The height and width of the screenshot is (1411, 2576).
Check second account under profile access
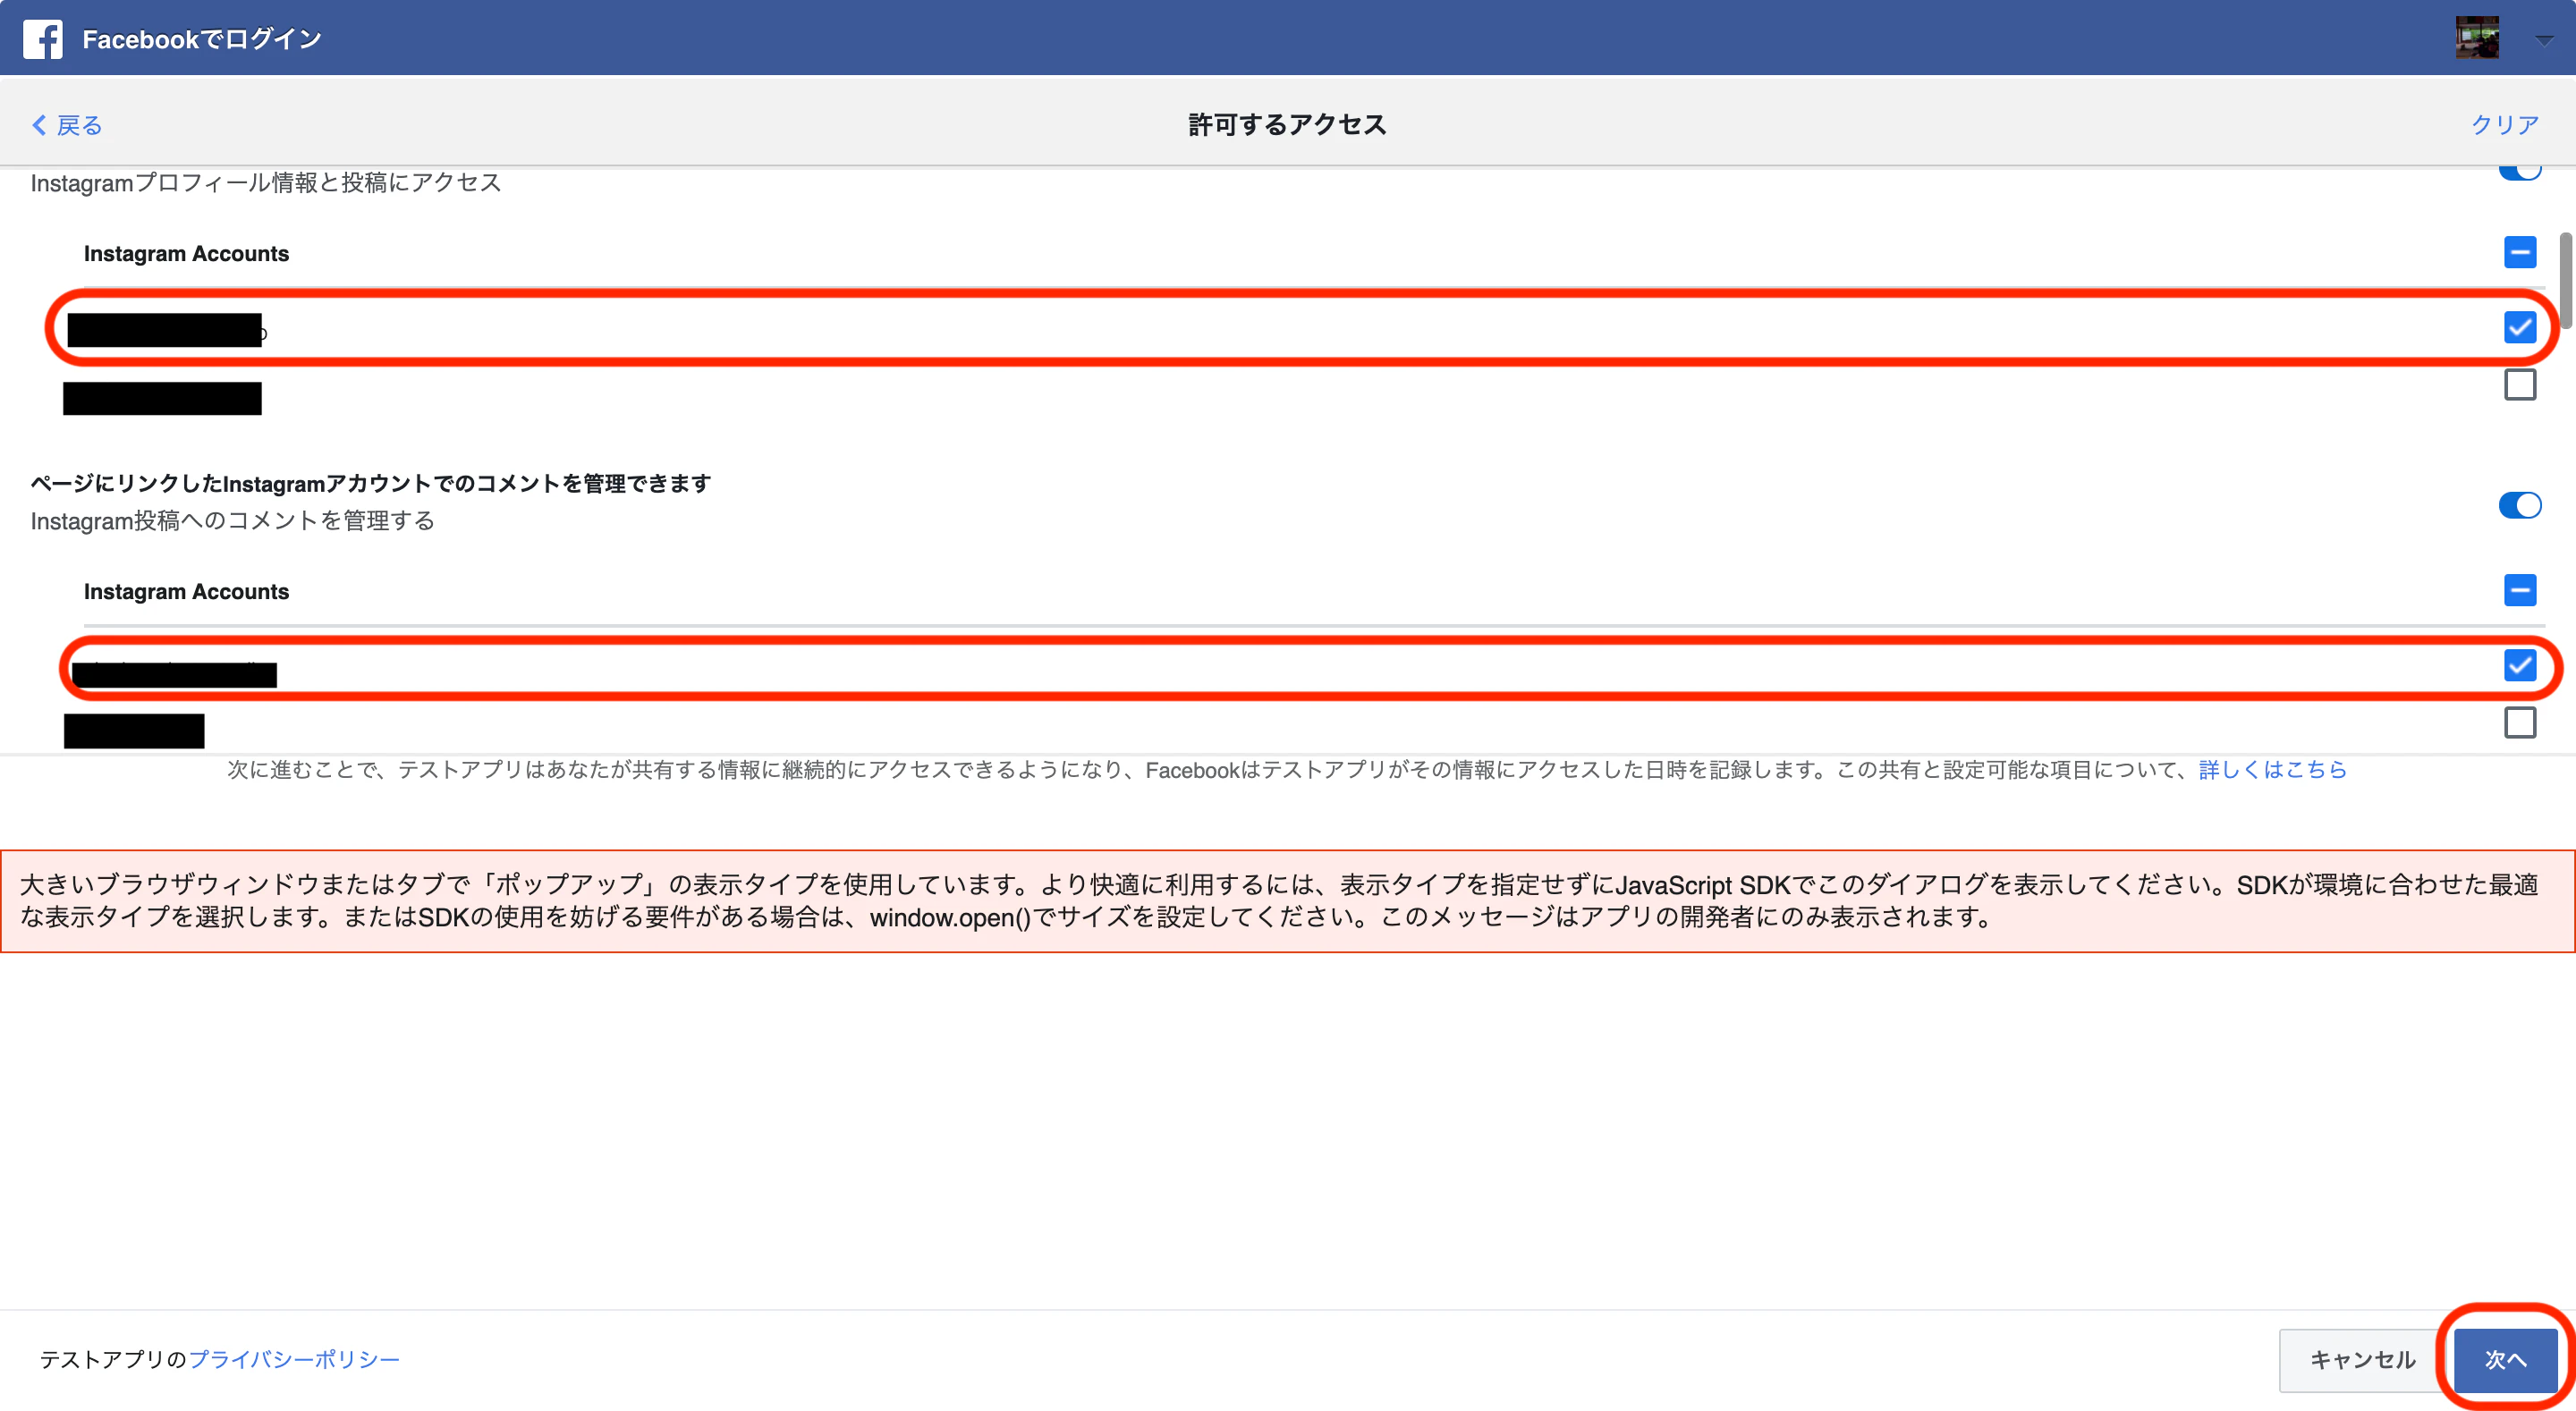tap(2520, 384)
